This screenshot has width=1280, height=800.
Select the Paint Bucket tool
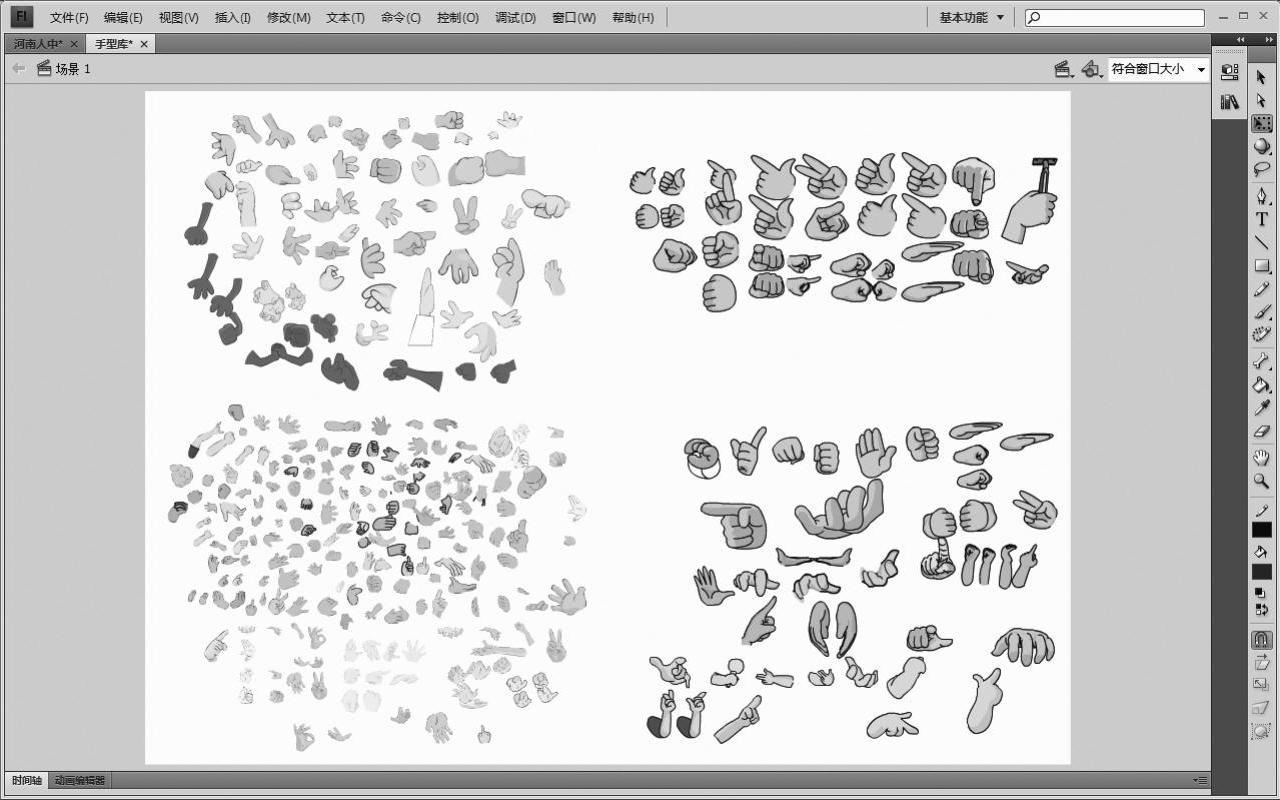pyautogui.click(x=1261, y=384)
